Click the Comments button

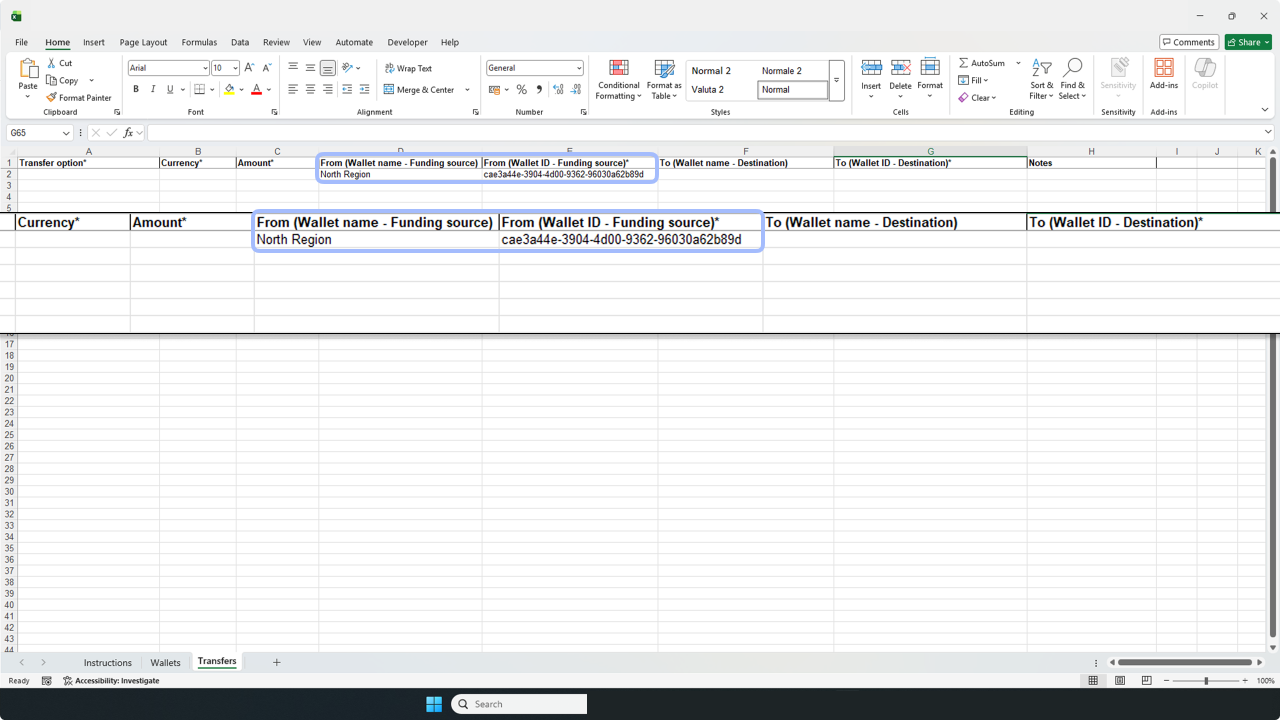(x=1189, y=42)
